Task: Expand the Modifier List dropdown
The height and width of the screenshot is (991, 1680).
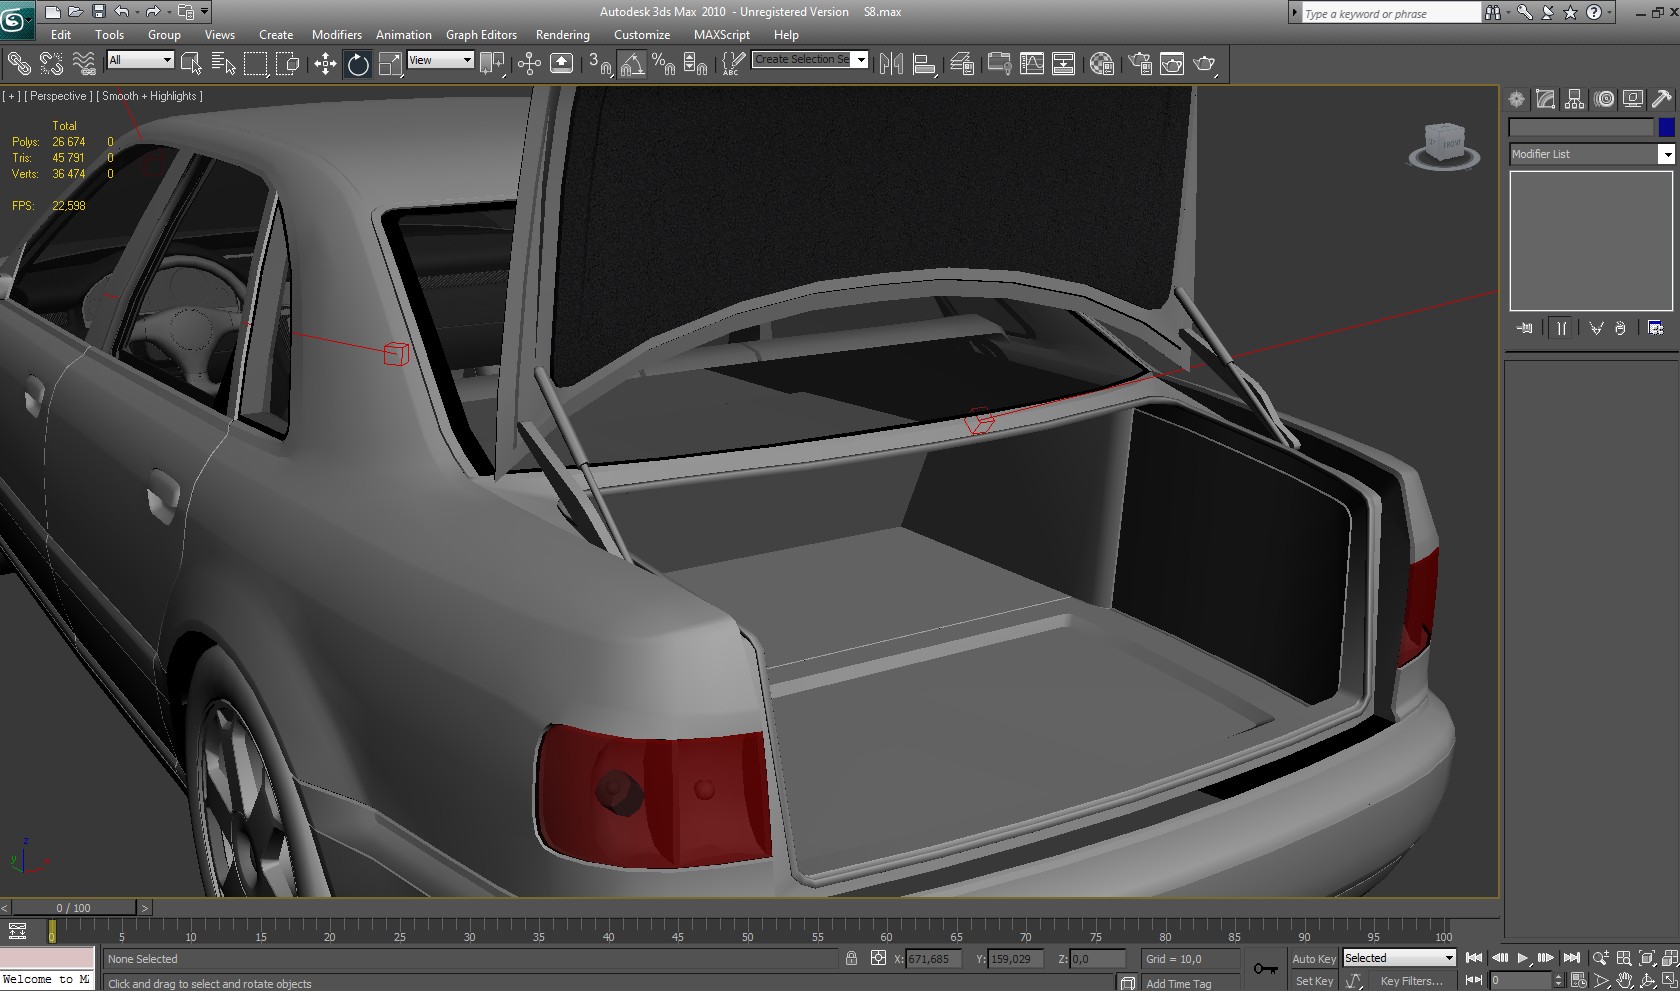Action: click(x=1666, y=154)
